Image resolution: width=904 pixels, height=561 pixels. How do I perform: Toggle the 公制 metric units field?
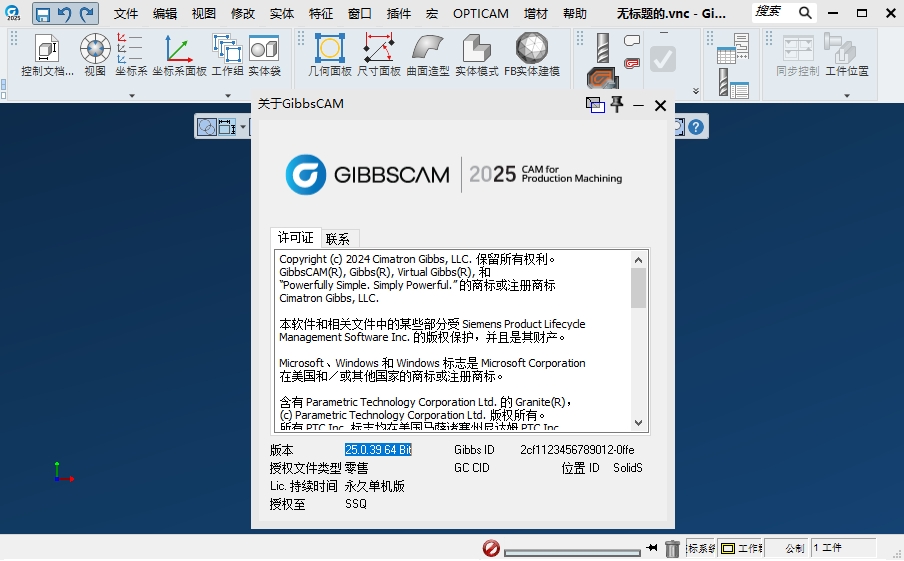[794, 548]
